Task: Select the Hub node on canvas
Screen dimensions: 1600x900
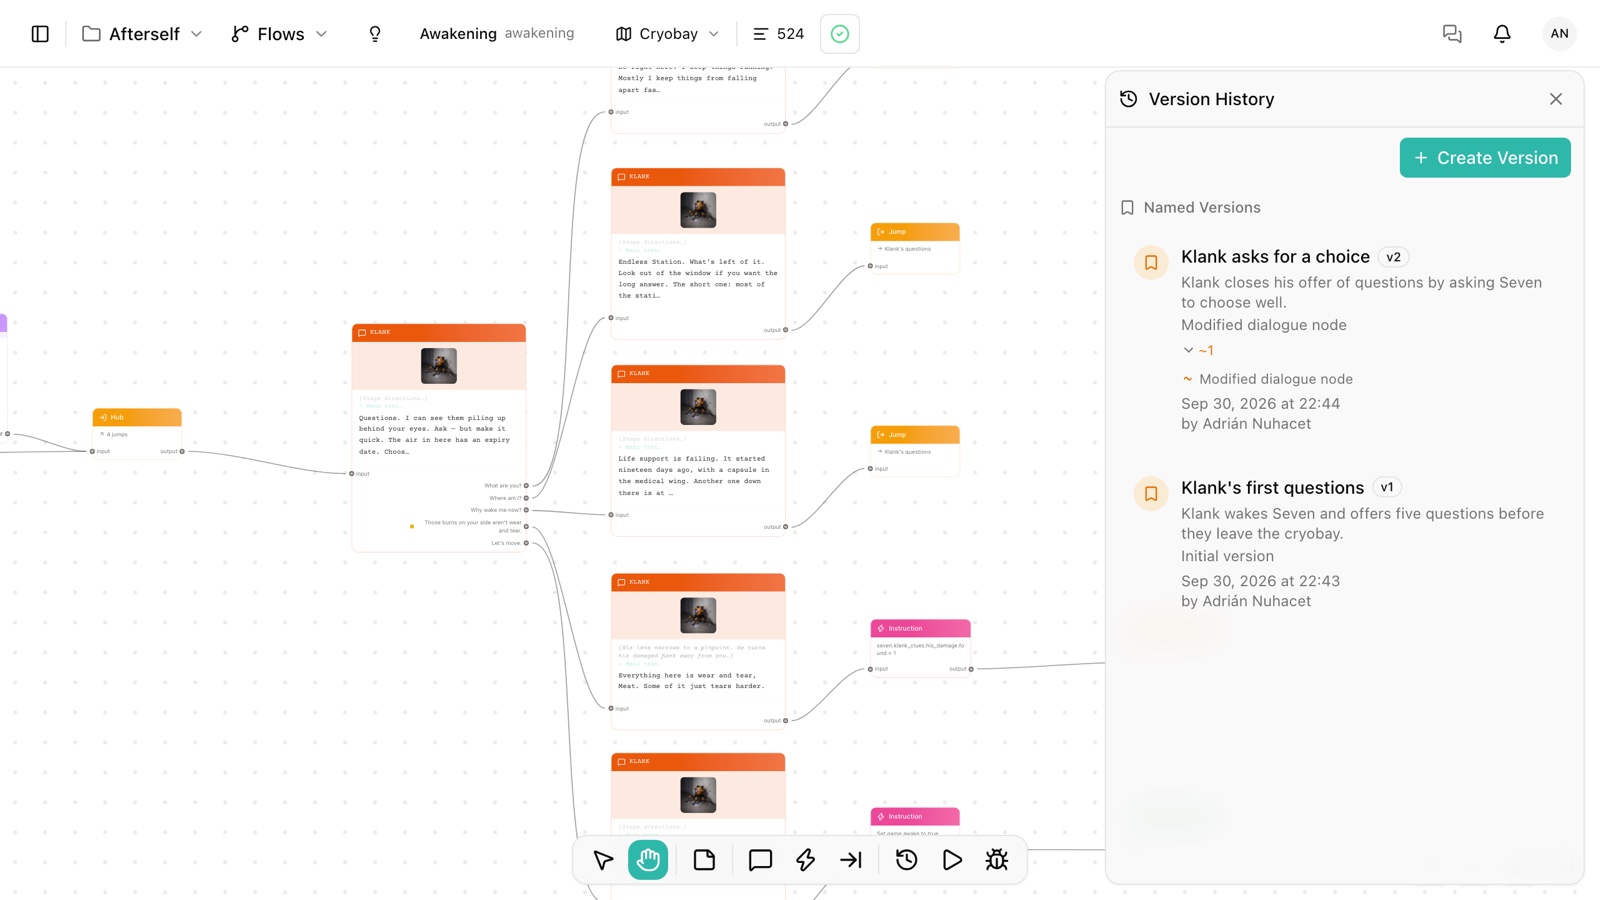Action: tap(137, 433)
